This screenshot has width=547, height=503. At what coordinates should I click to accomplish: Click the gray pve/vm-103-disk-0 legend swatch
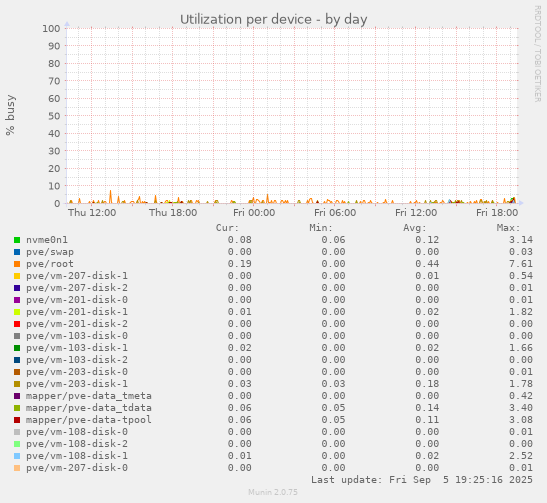(x=17, y=336)
